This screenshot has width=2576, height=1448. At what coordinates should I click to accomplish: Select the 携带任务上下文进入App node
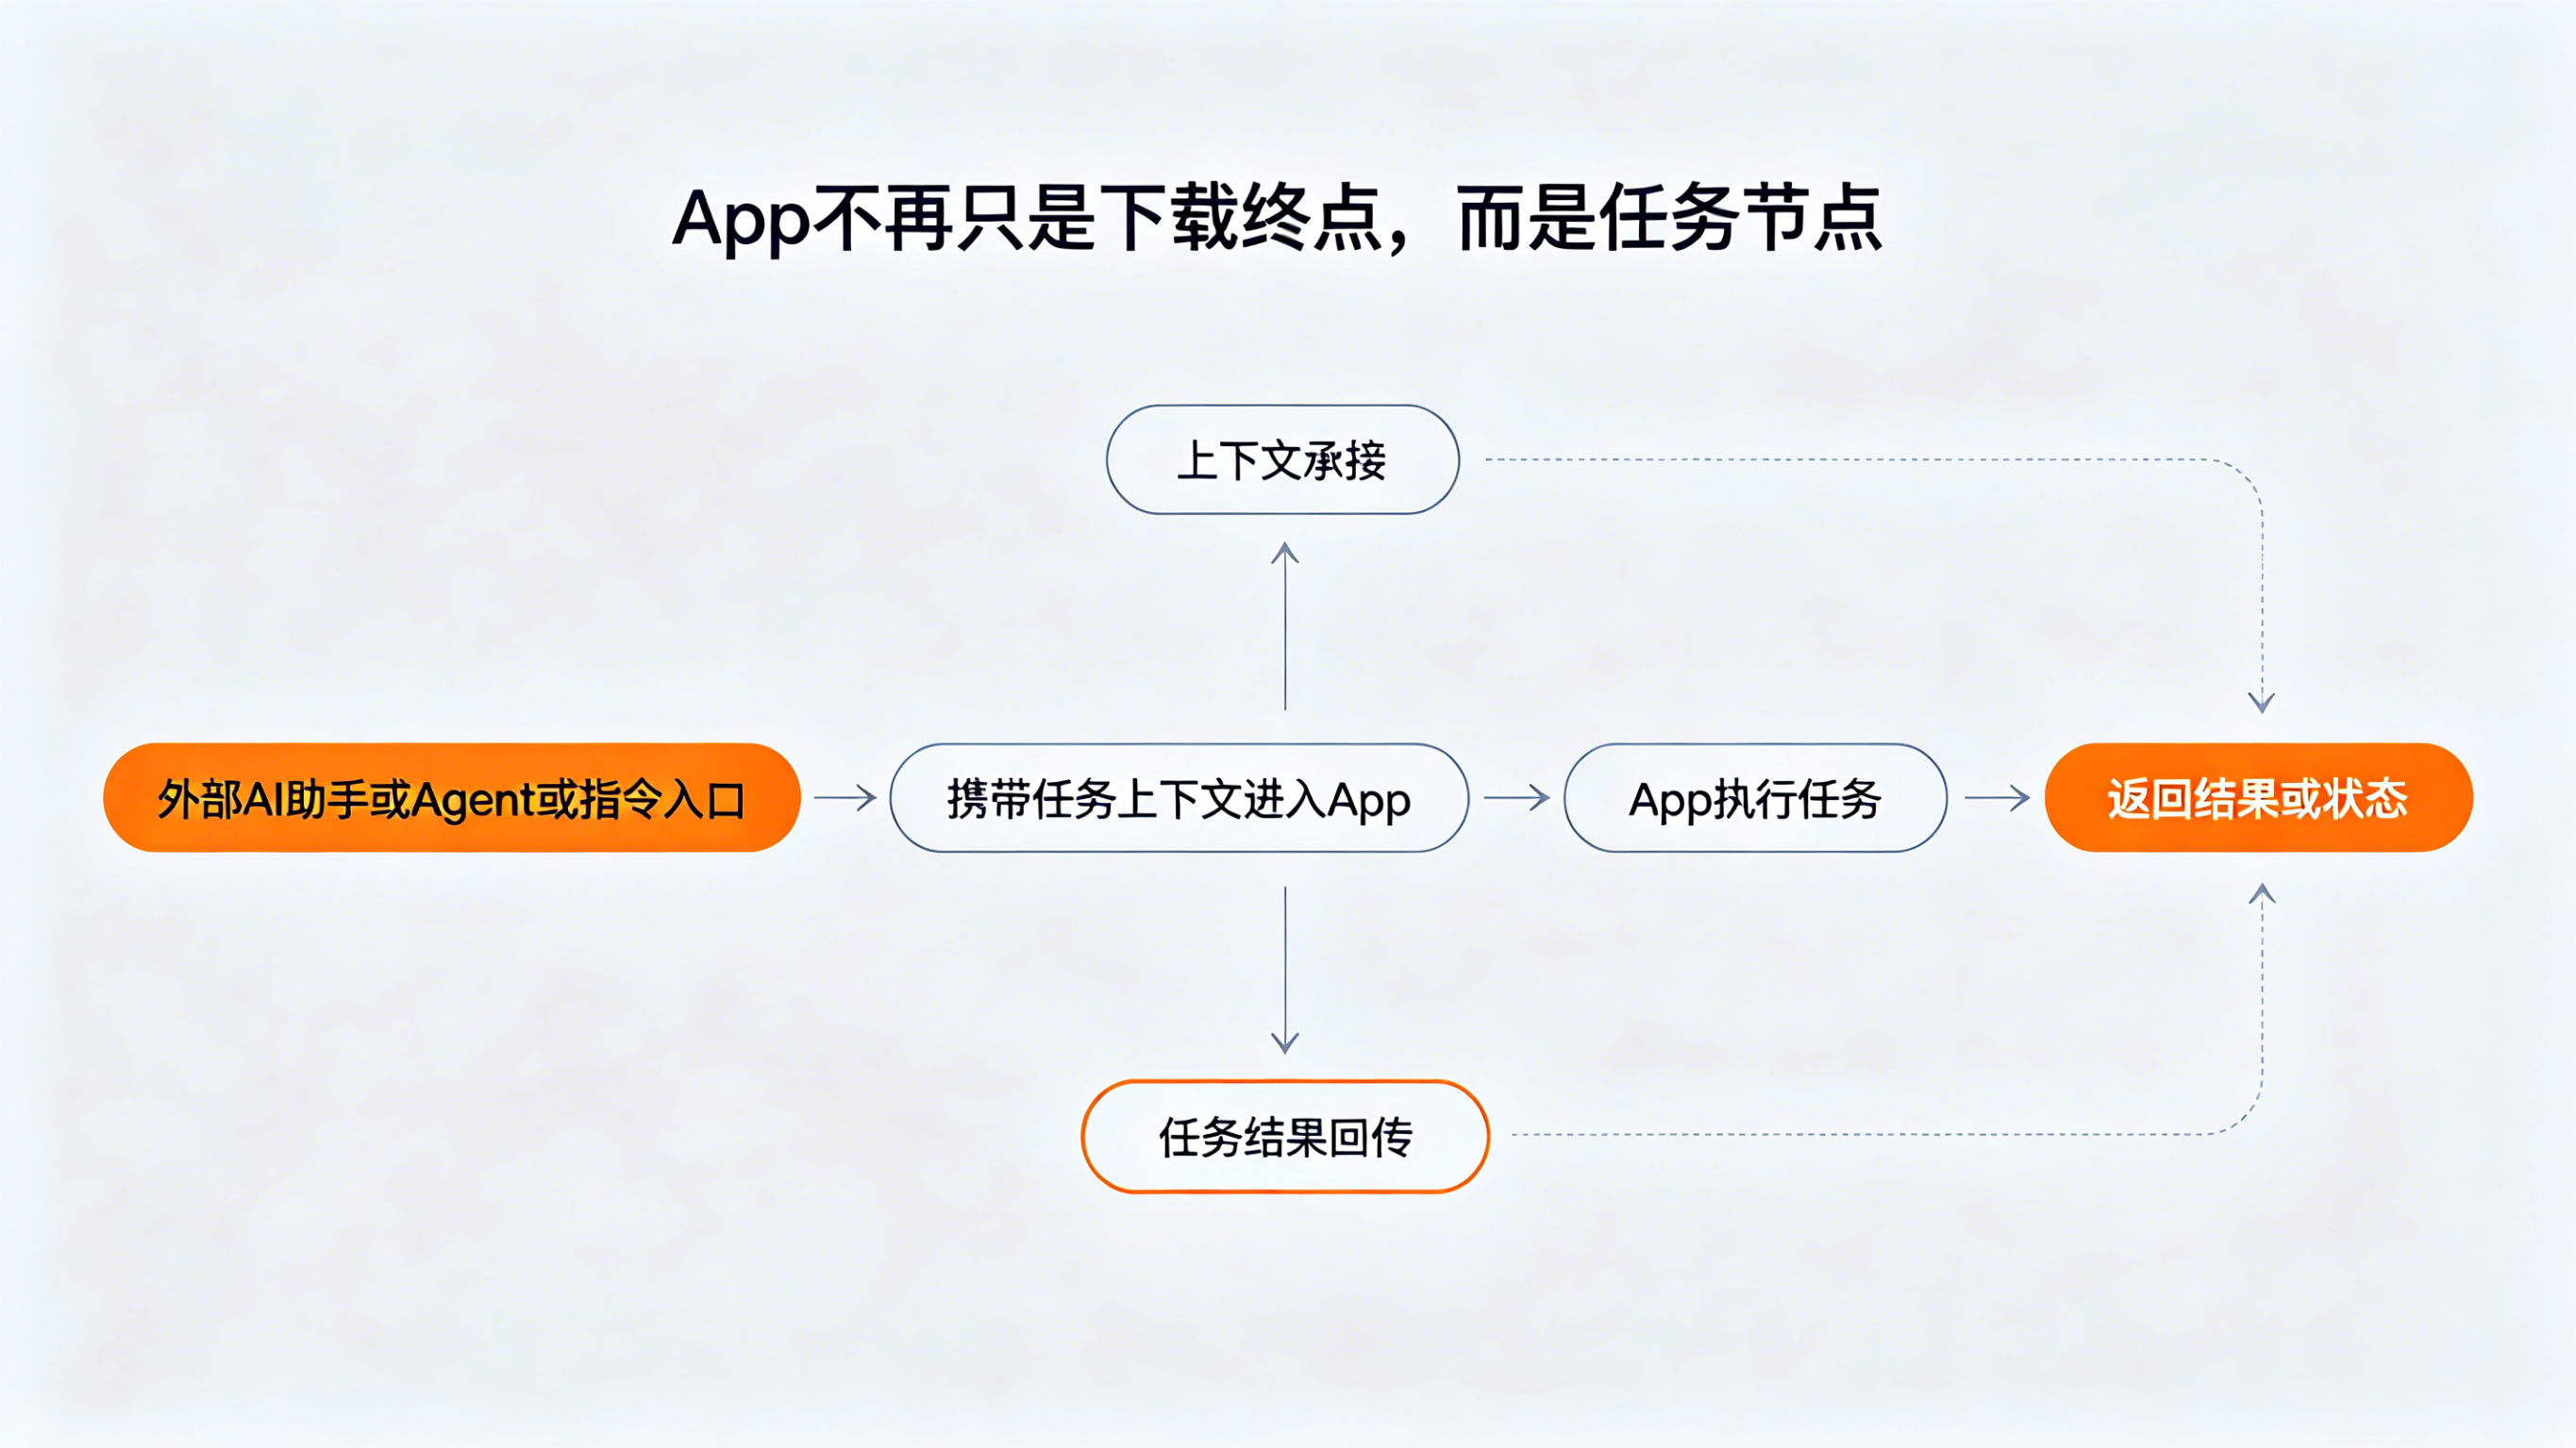coord(1179,798)
